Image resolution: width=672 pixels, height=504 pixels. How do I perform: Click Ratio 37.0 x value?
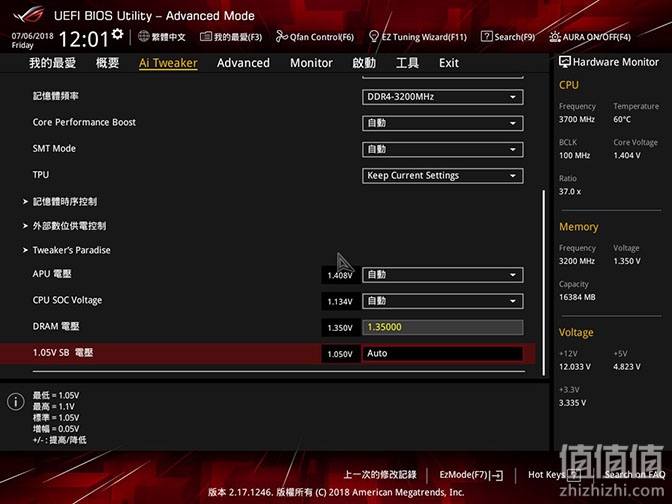pyautogui.click(x=570, y=192)
